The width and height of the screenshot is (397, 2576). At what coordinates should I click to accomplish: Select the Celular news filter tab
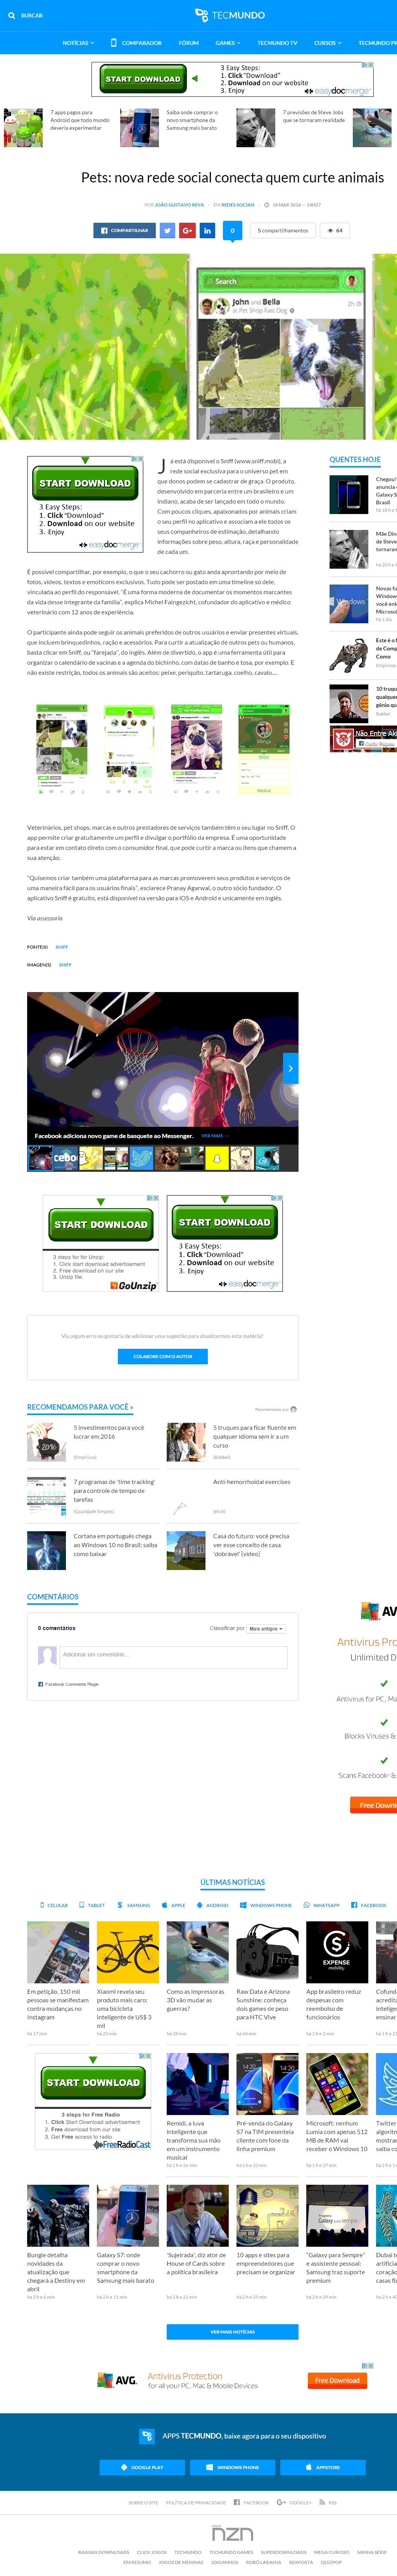pos(53,1905)
